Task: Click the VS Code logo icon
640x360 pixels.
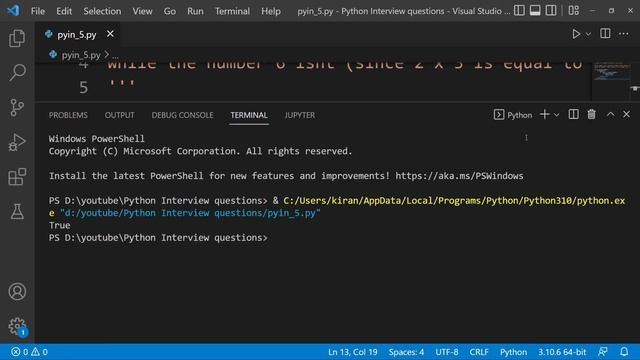Action: pyautogui.click(x=13, y=11)
